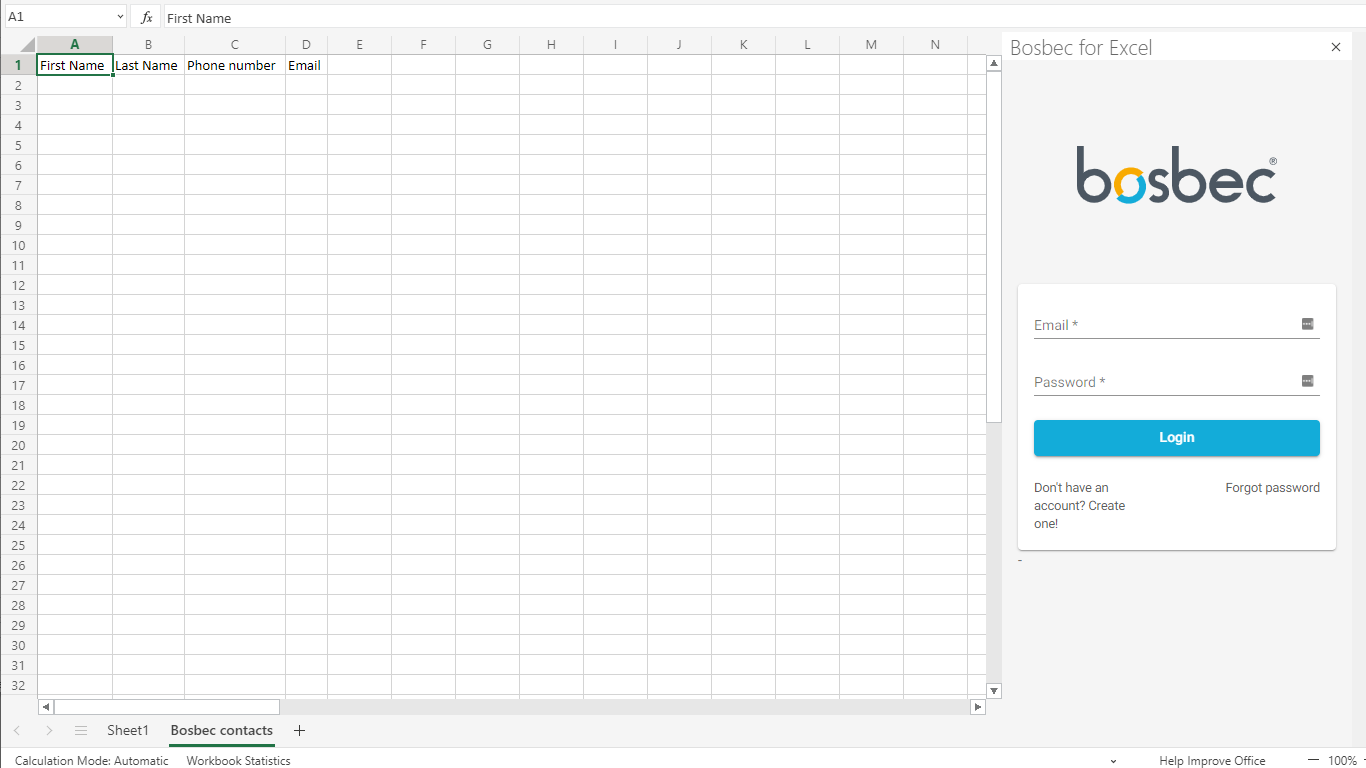Go to previous sheet arrow
The width and height of the screenshot is (1366, 768).
click(x=16, y=731)
